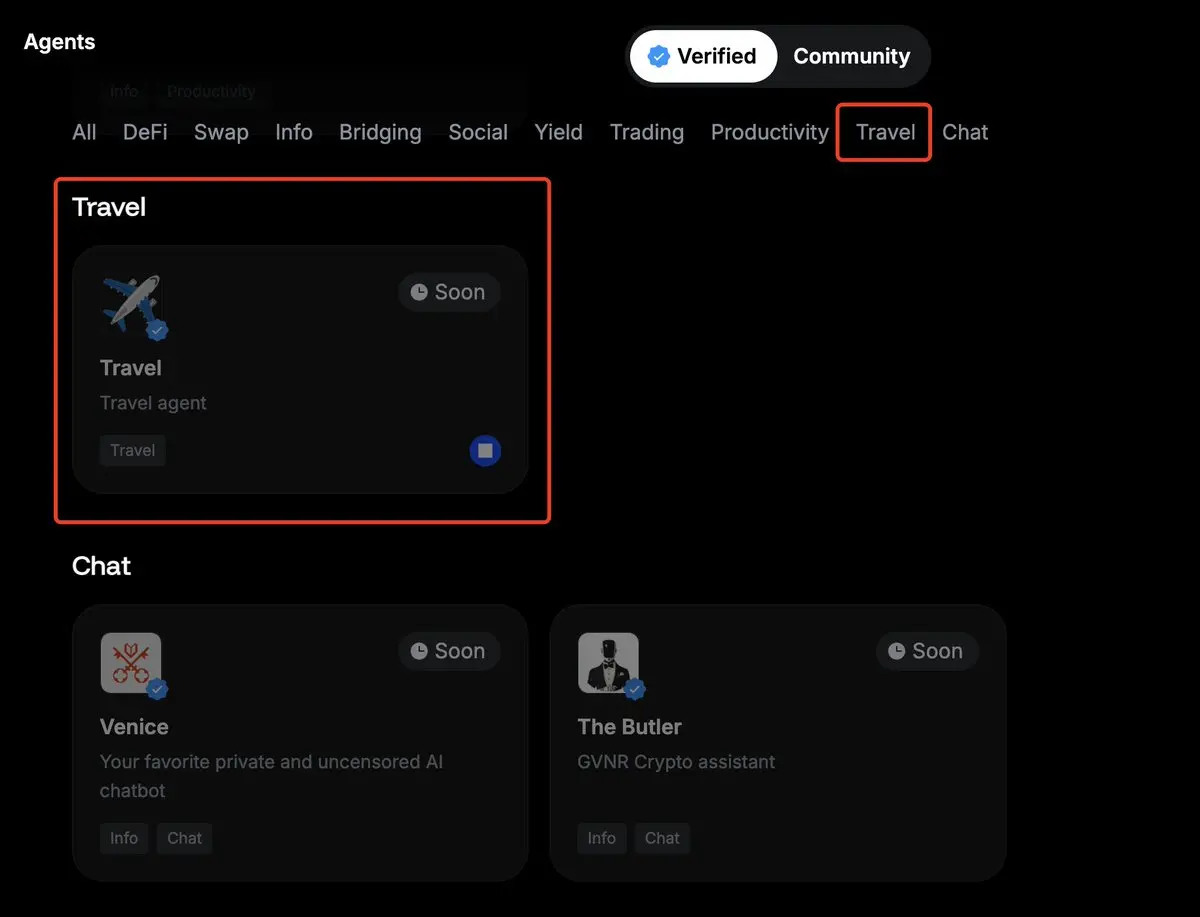Image resolution: width=1200 pixels, height=917 pixels.
Task: Click the verified checkmark icon in Verified toggle
Action: point(658,57)
